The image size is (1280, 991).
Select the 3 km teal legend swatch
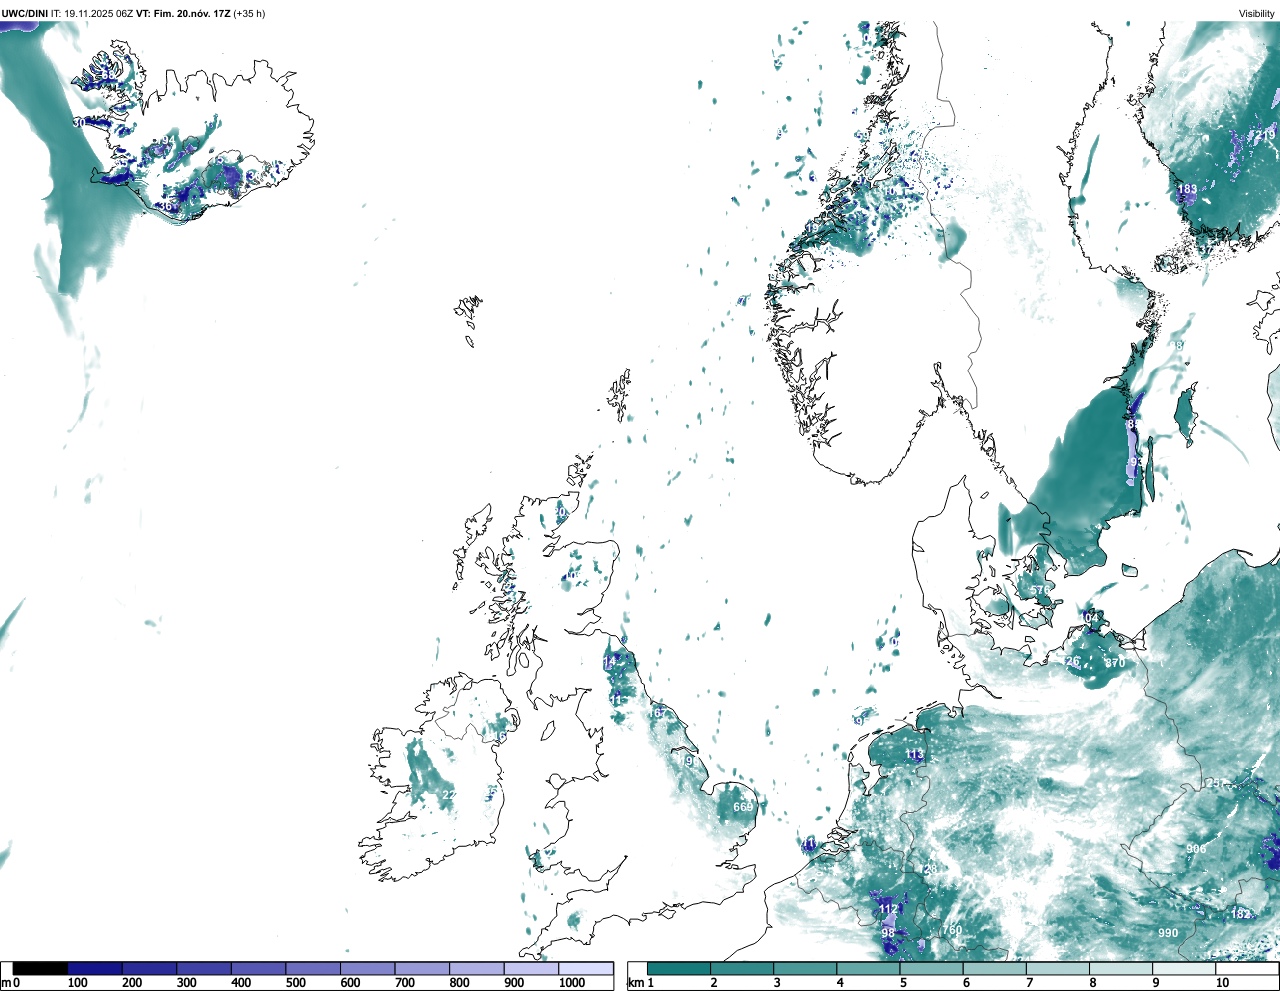coord(806,968)
